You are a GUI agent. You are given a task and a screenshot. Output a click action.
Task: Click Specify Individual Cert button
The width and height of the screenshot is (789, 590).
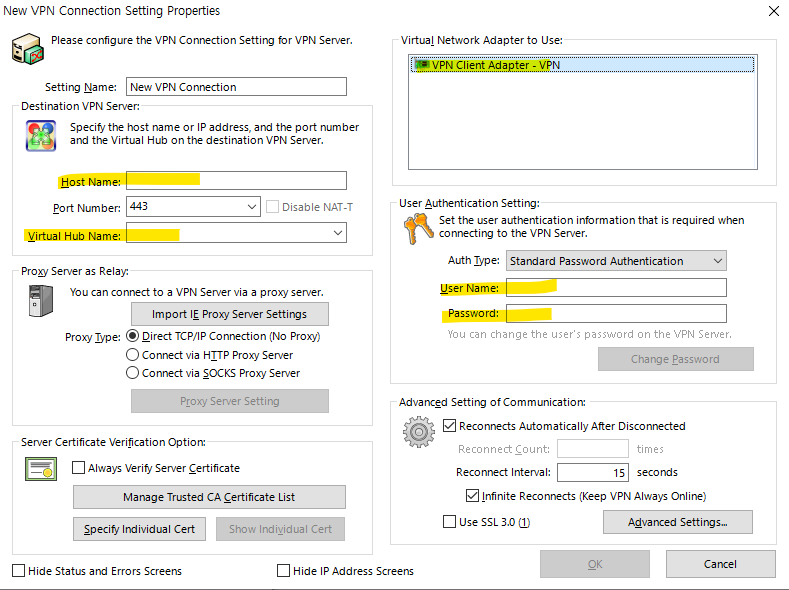[139, 529]
